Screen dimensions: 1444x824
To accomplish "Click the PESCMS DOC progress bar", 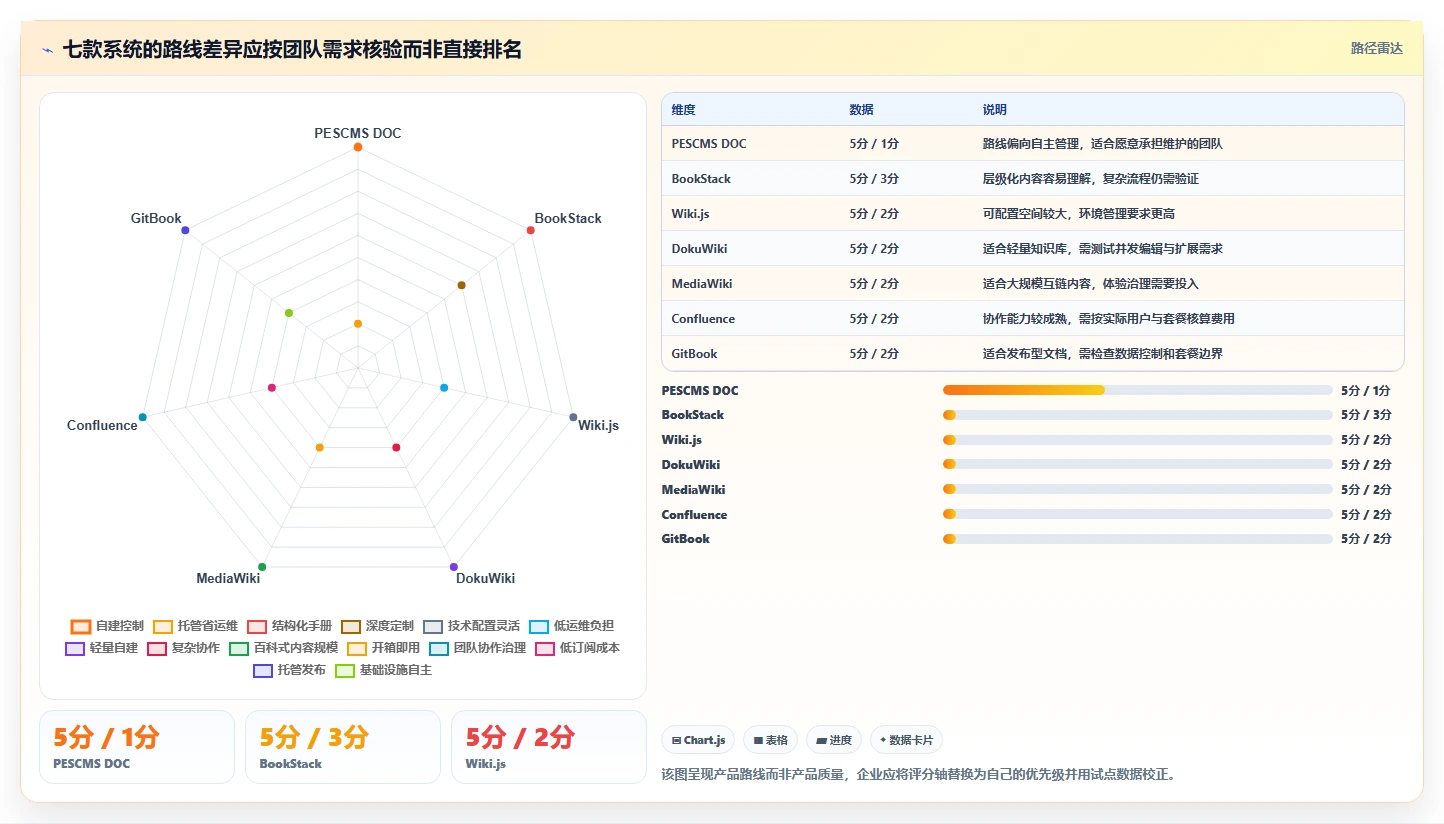I will point(1137,390).
